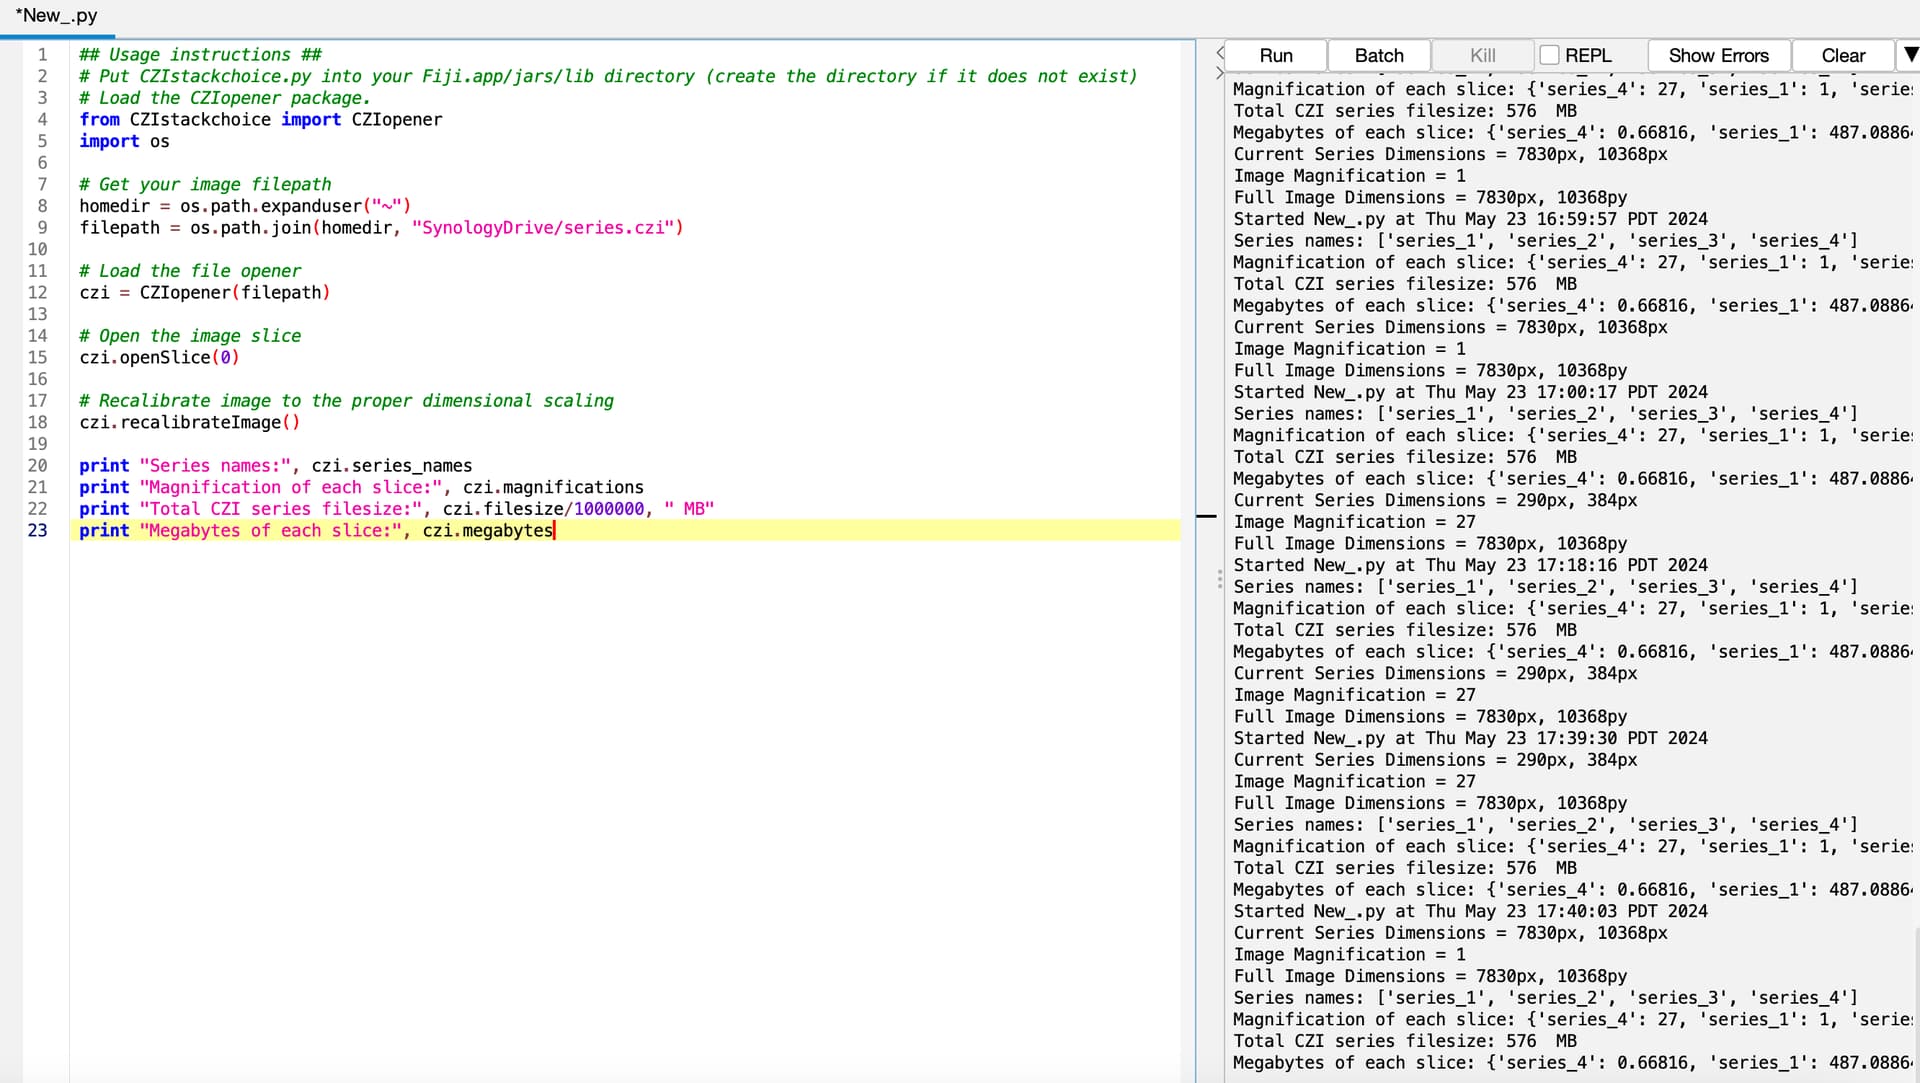
Task: Click the 'from CZIstackchoice import CZIopener' line
Action: 260,119
